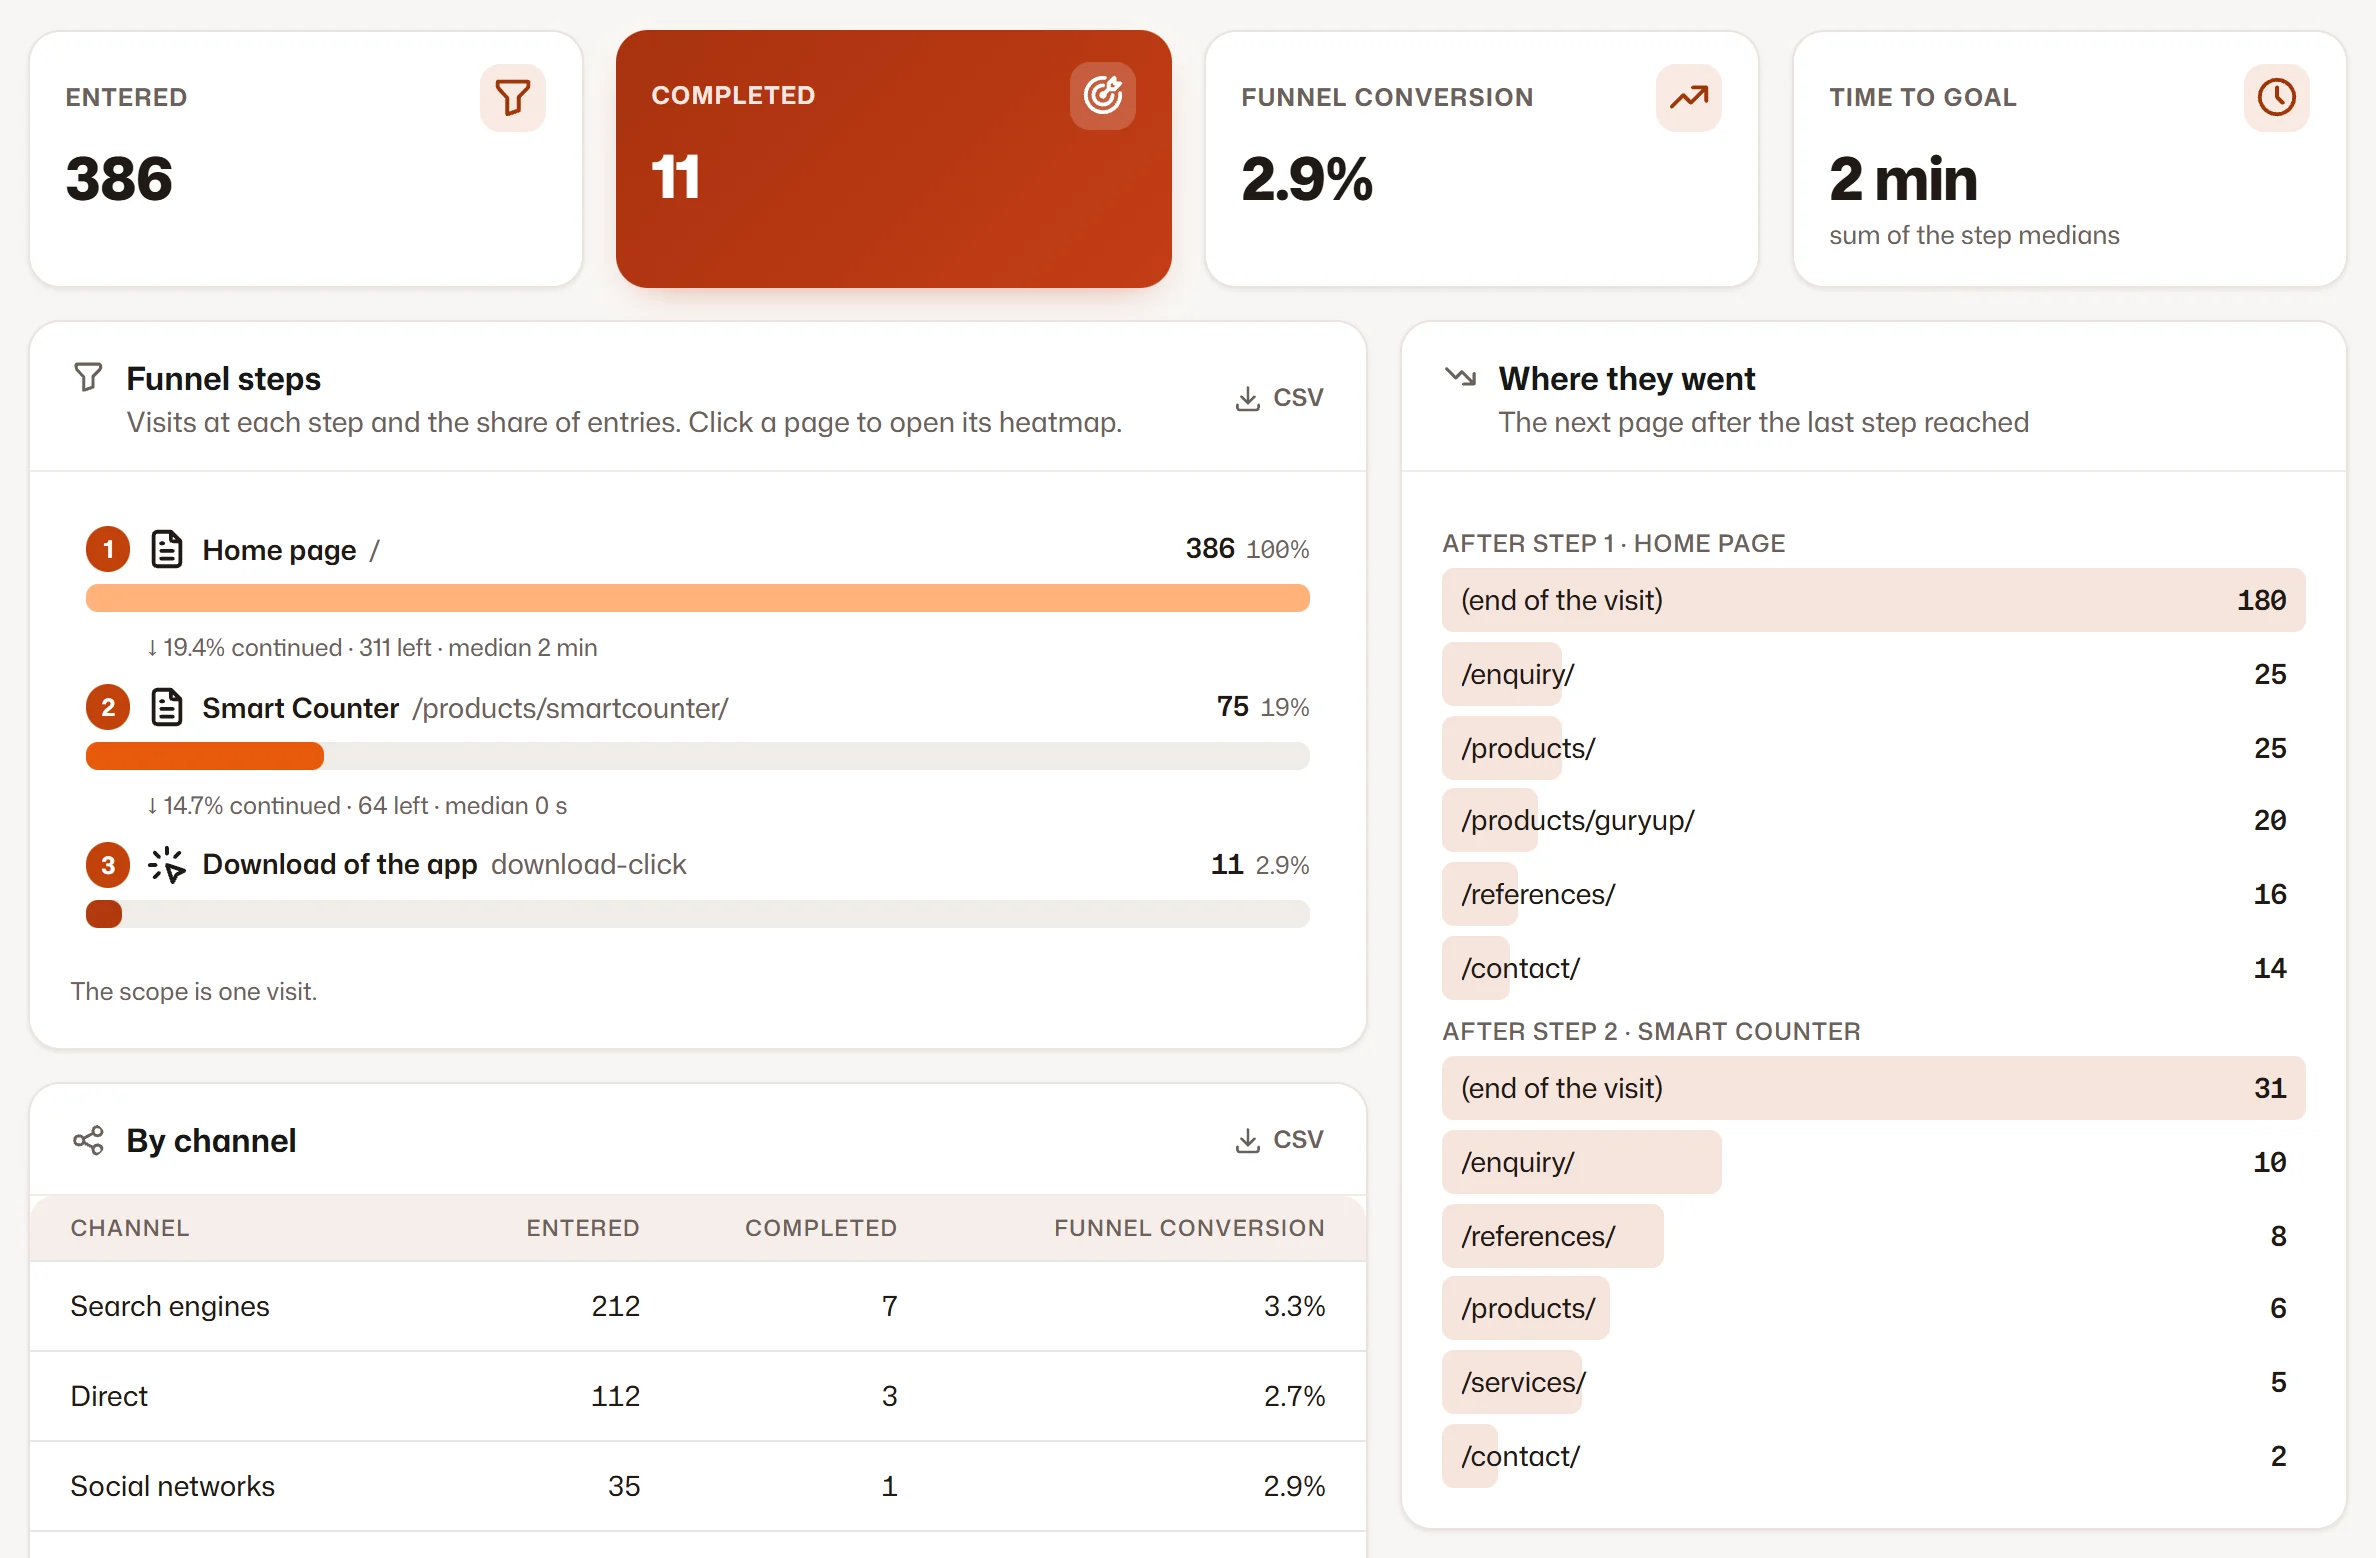The height and width of the screenshot is (1558, 2376).
Task: Select the Download of the app step
Action: click(x=340, y=864)
